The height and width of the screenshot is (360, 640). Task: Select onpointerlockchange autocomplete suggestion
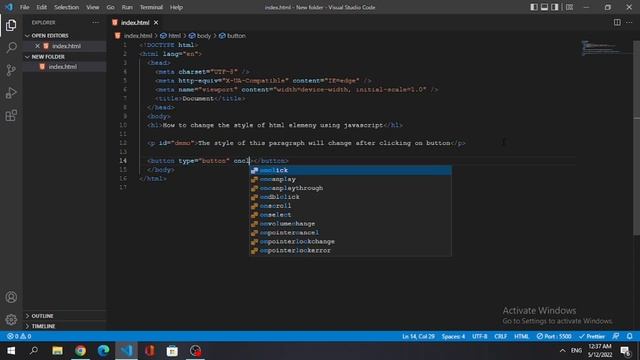click(351, 242)
